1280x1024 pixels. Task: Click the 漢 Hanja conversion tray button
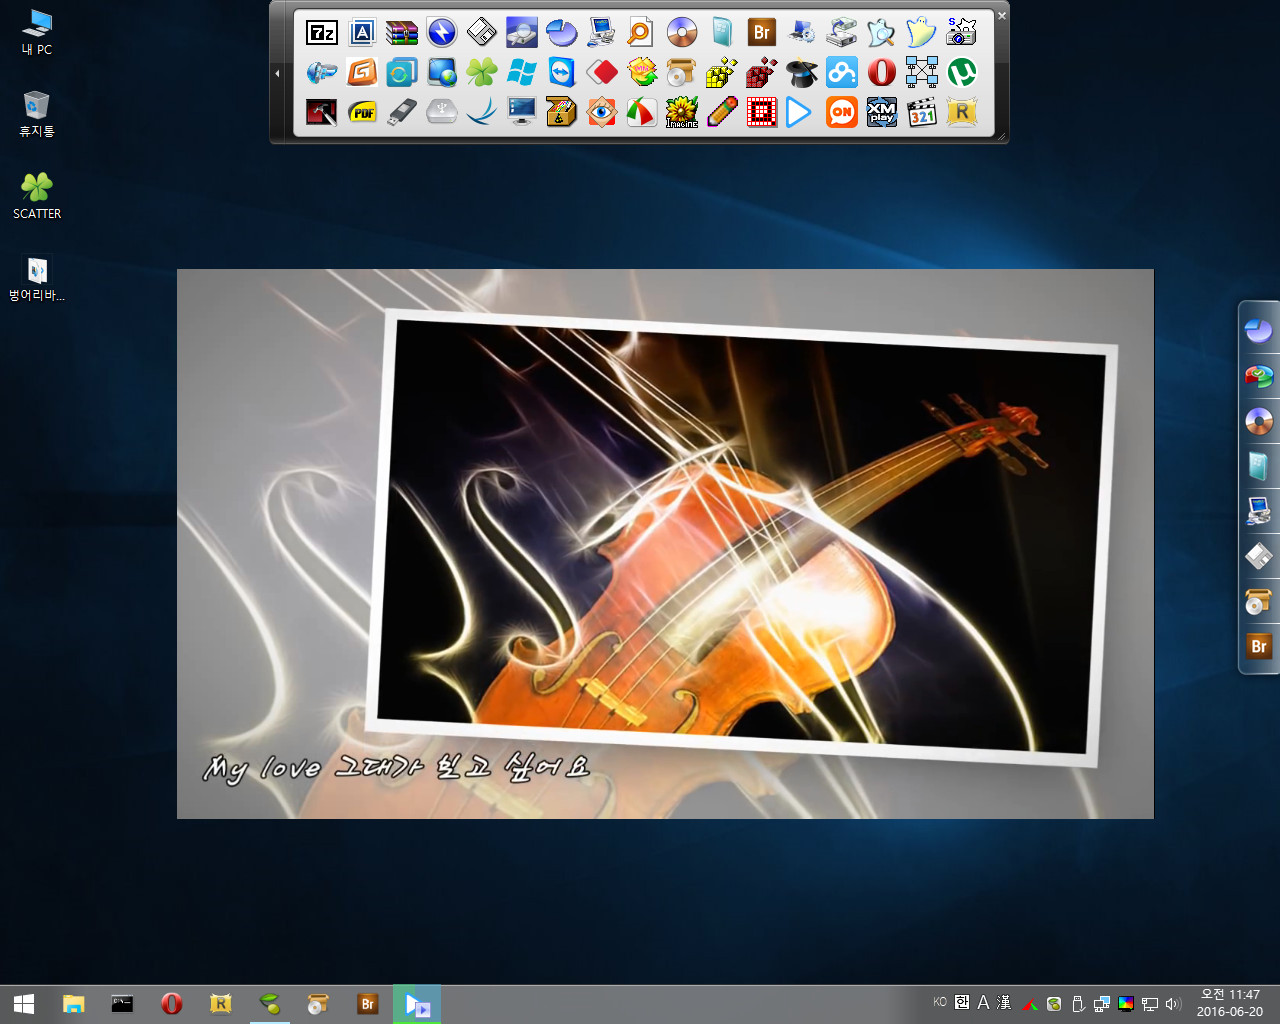[1004, 1002]
